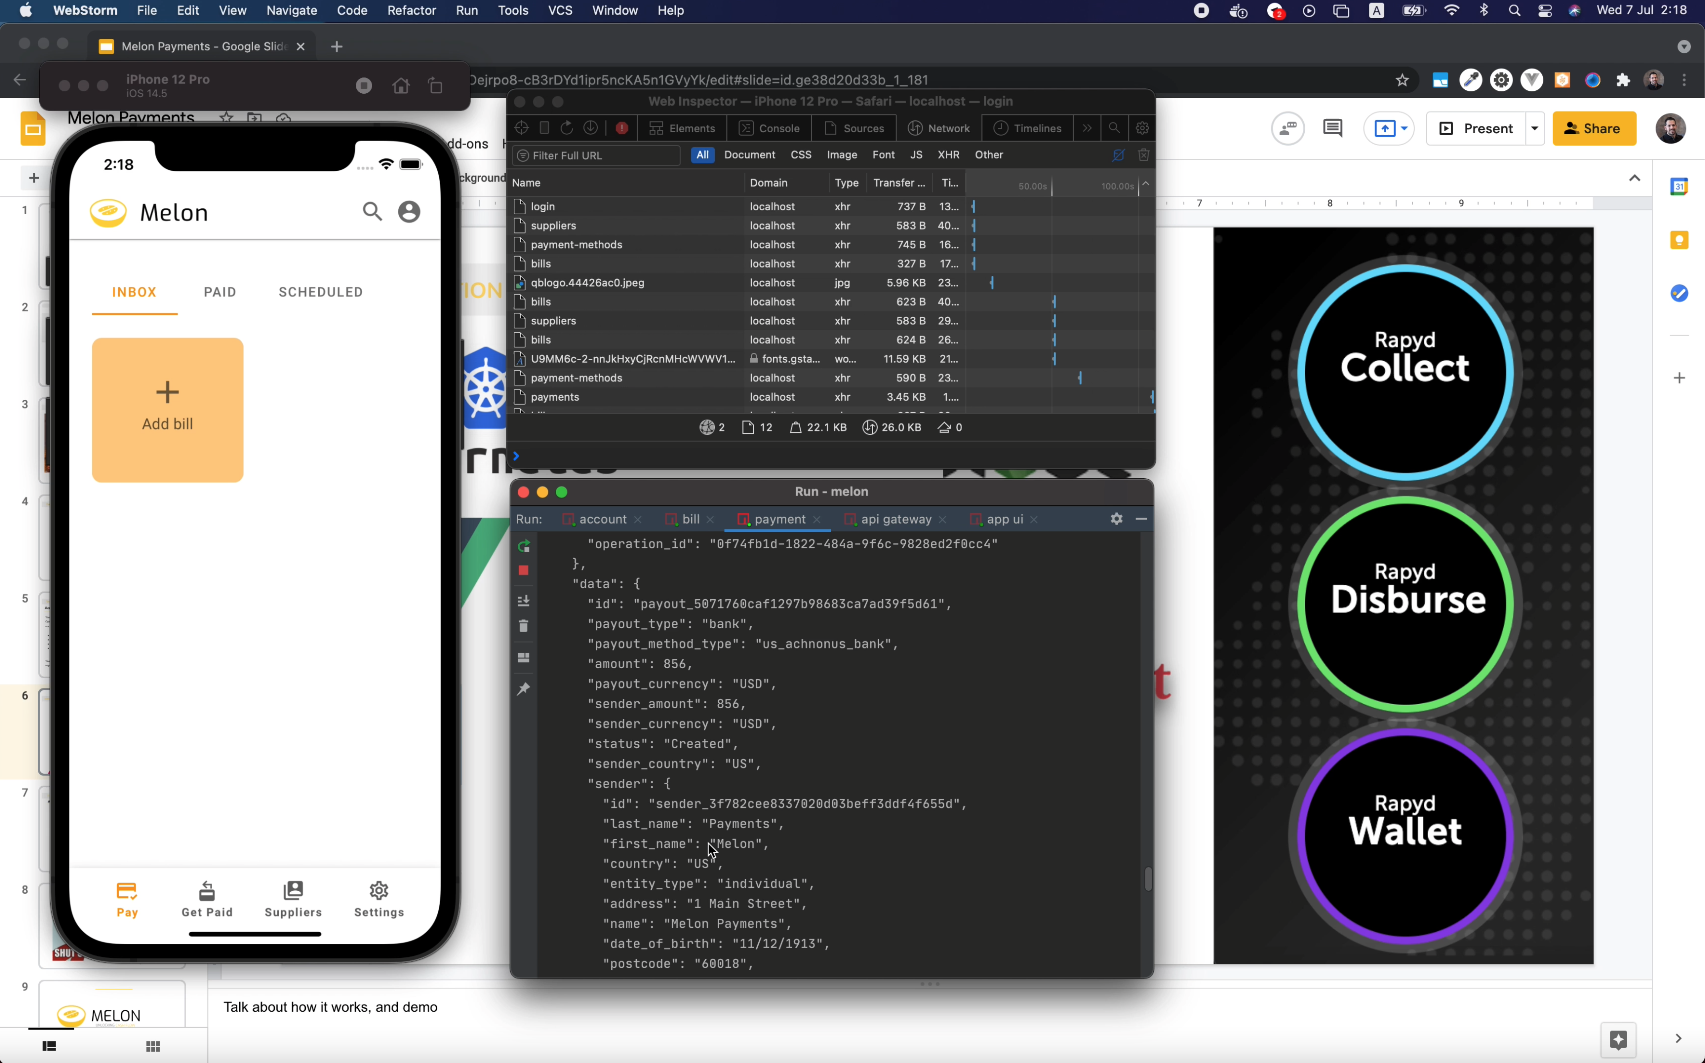Screen dimensions: 1705x1063
Task: Tap the Add bill card
Action: click(168, 410)
